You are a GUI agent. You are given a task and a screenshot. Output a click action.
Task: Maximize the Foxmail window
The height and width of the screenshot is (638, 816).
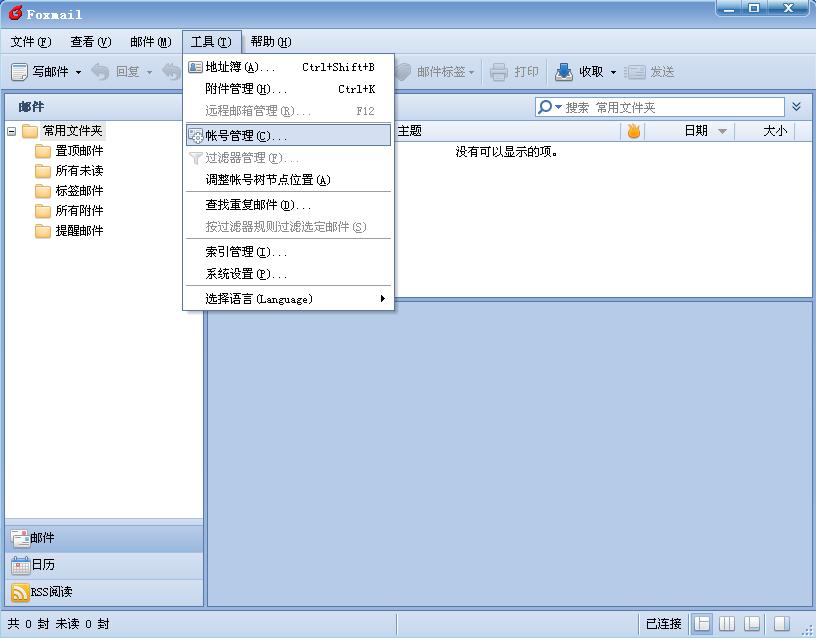(754, 9)
